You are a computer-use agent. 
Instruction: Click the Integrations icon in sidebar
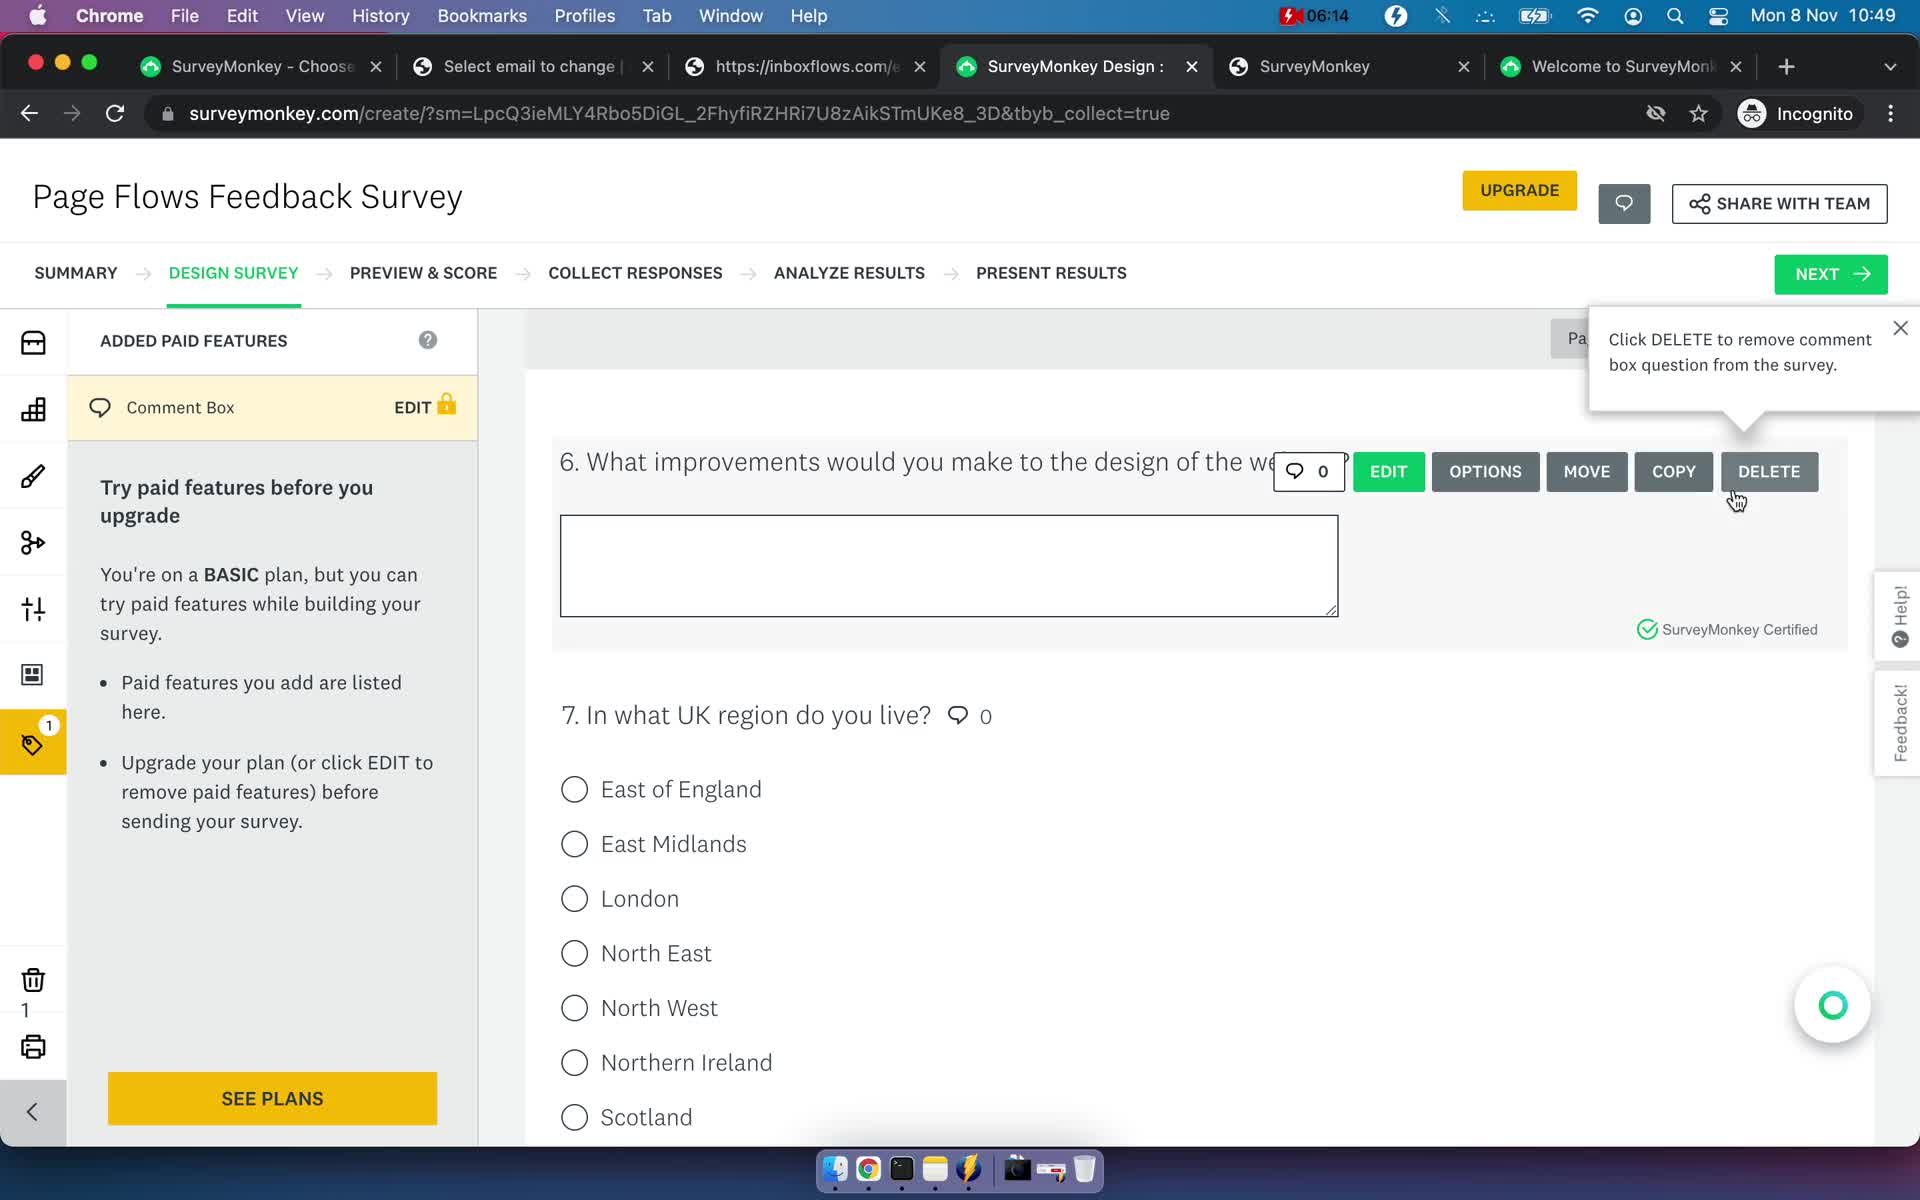pos(33,541)
